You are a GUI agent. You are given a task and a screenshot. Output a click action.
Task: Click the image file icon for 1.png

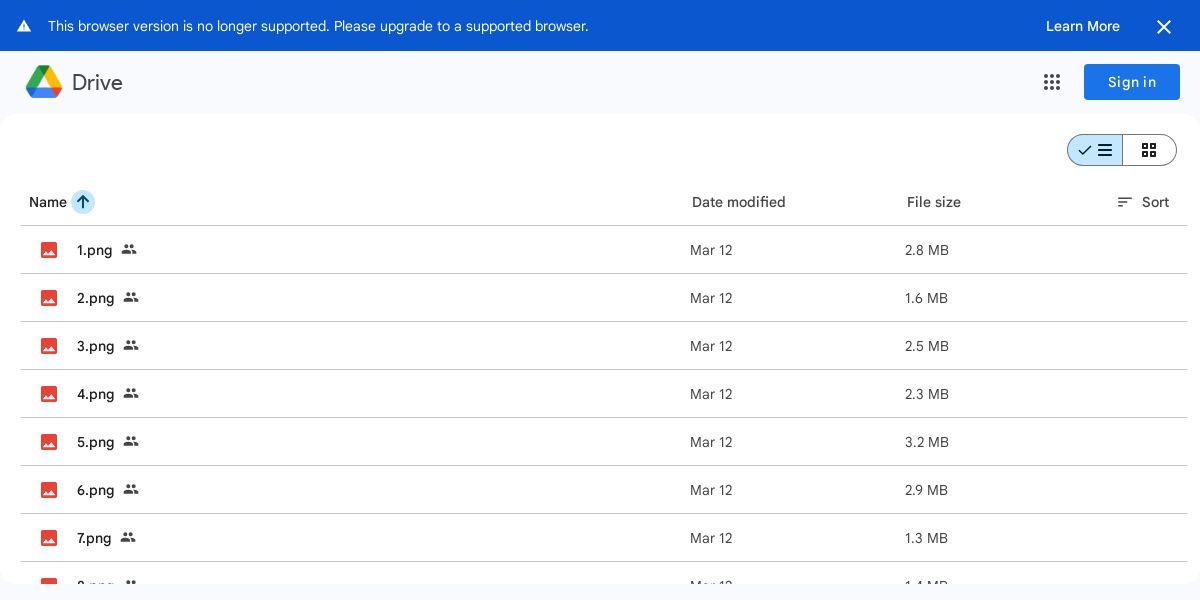pyautogui.click(x=49, y=250)
